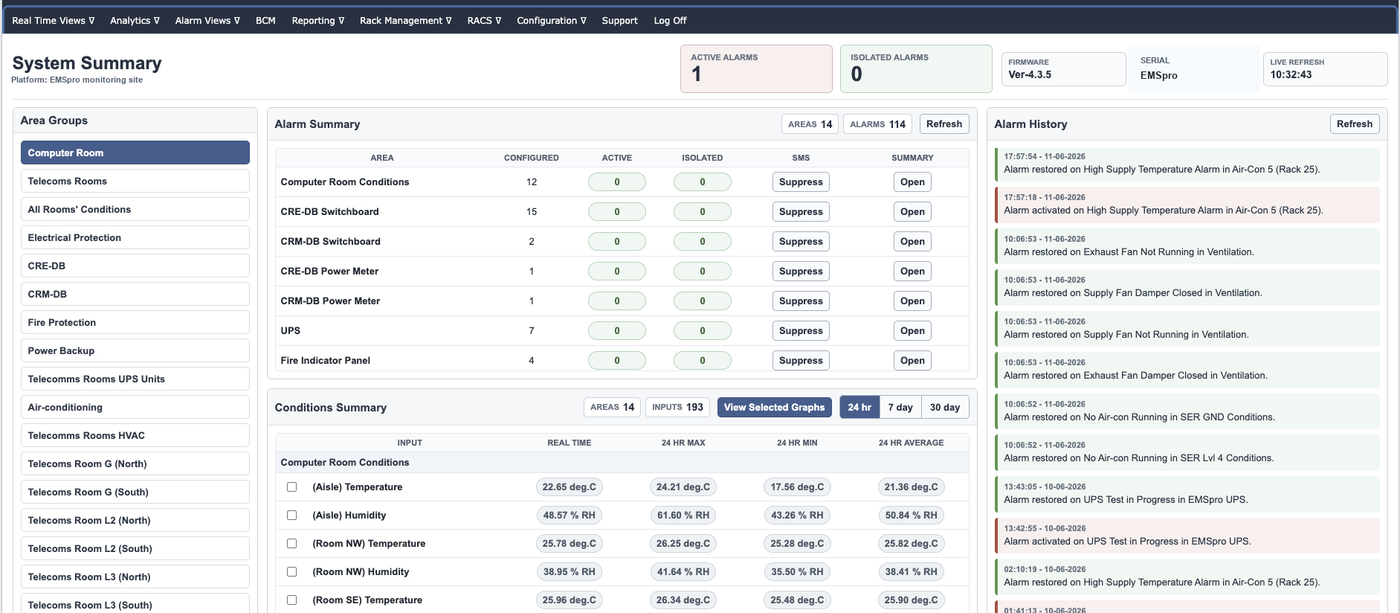1400x613 pixels.
Task: Open summary for CRE-DB Power Meter
Action: coord(912,271)
